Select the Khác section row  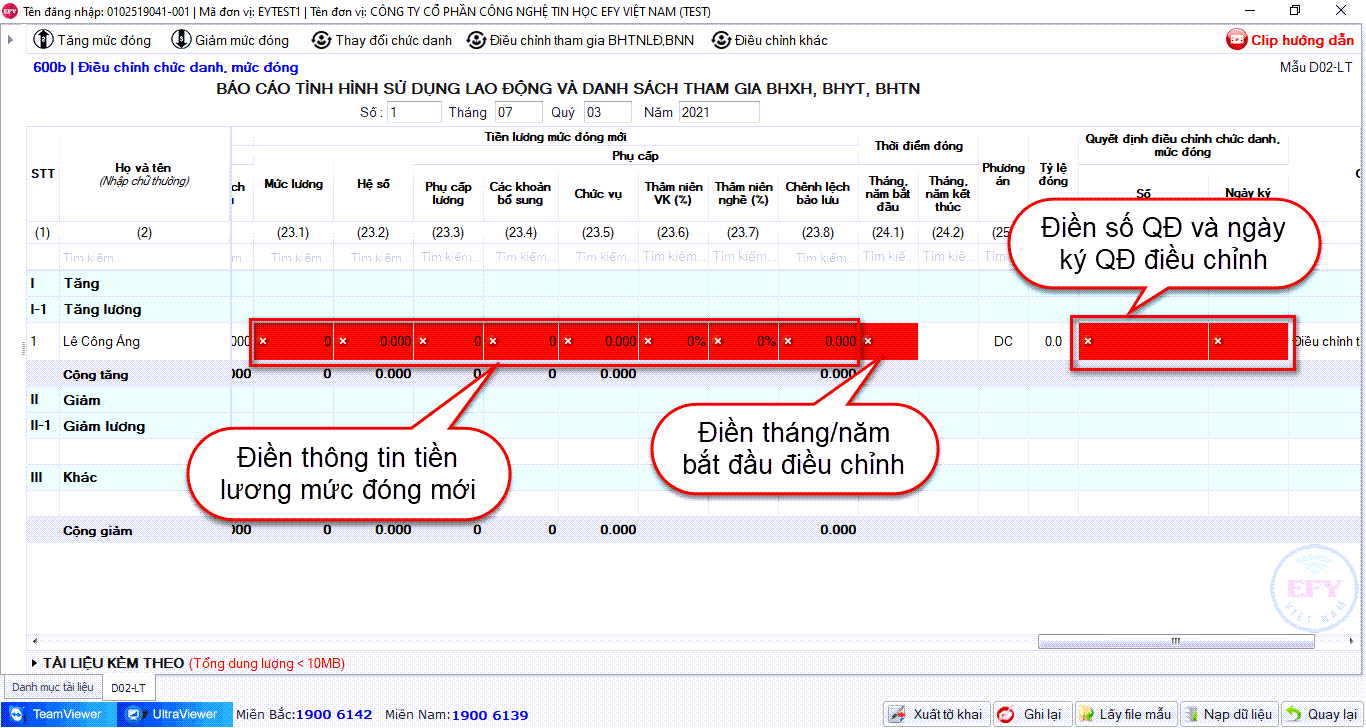click(x=694, y=477)
